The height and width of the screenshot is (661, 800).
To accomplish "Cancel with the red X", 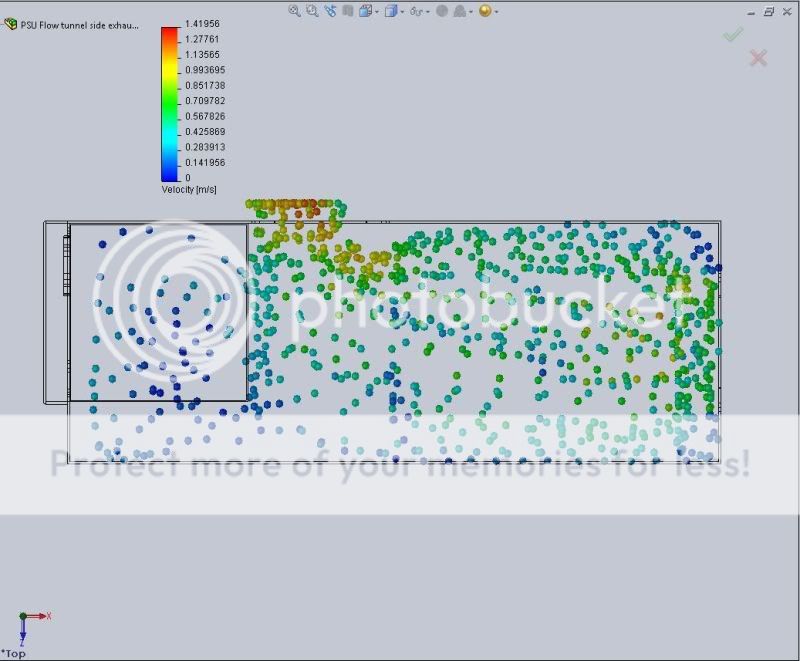I will [758, 58].
